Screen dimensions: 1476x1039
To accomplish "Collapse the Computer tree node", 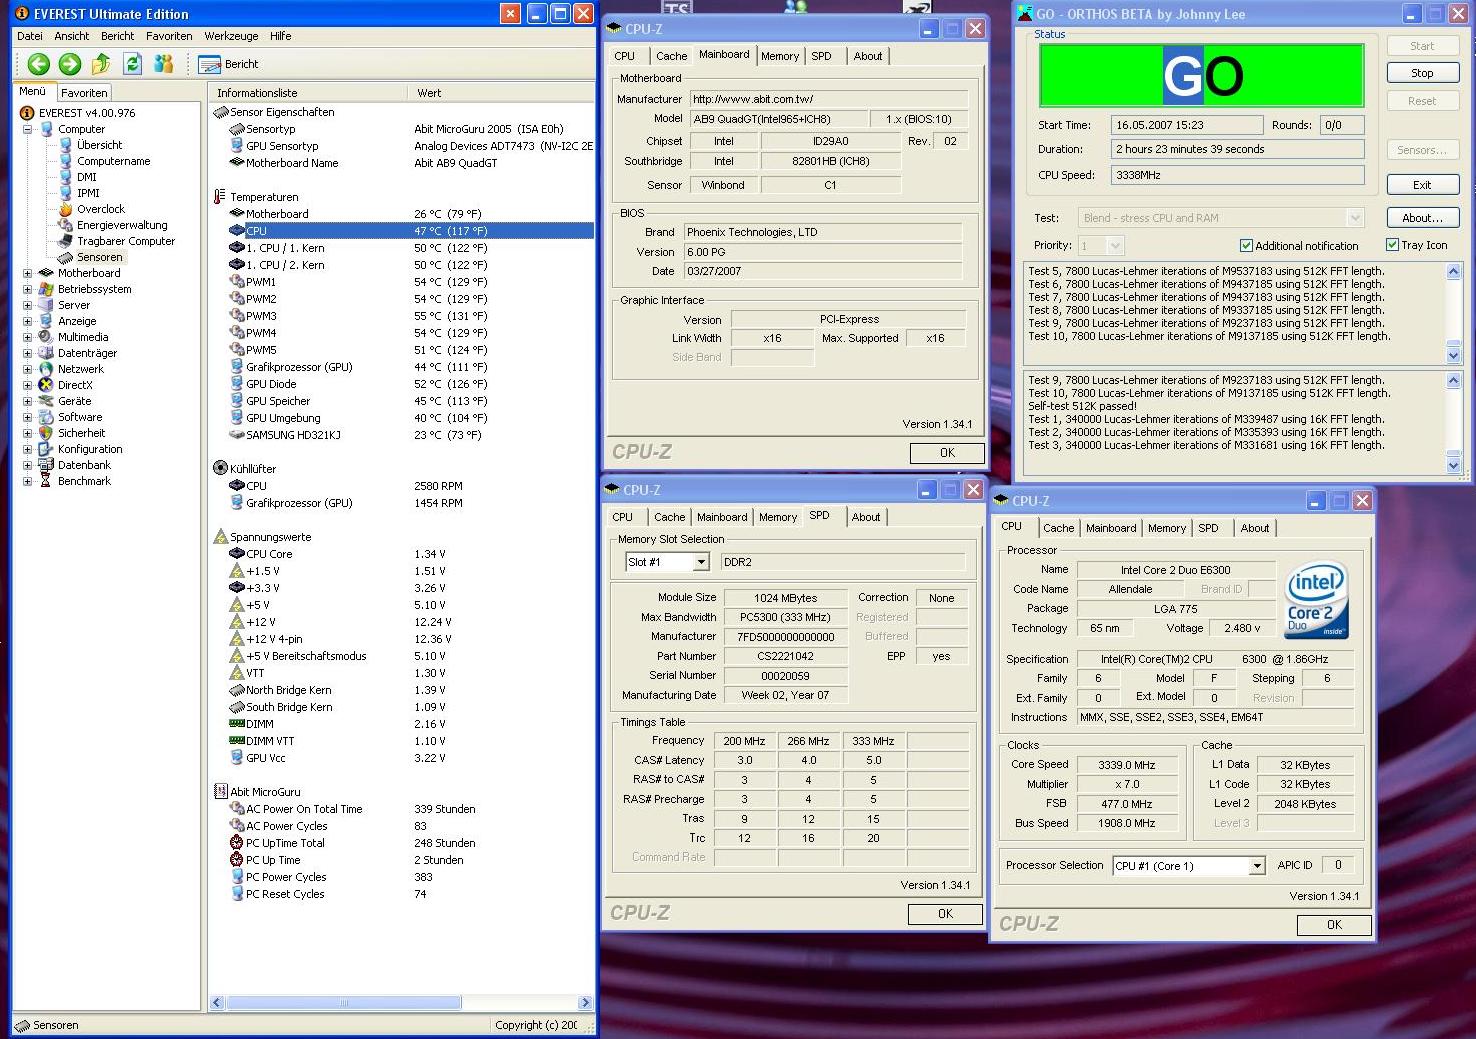I will [x=28, y=129].
